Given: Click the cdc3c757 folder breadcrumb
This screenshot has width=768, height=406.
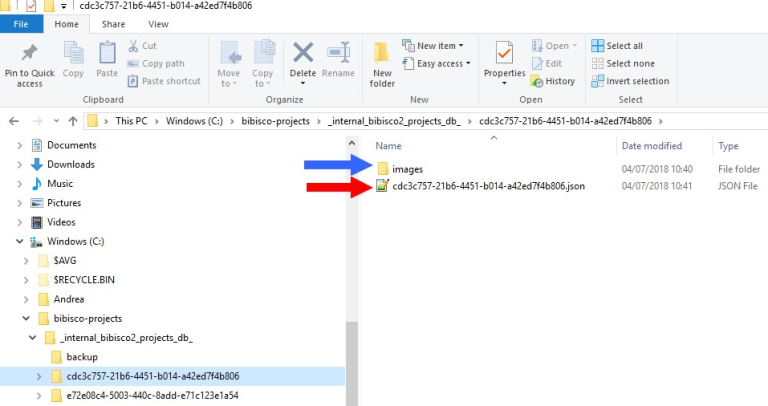Looking at the screenshot, I should (x=565, y=121).
